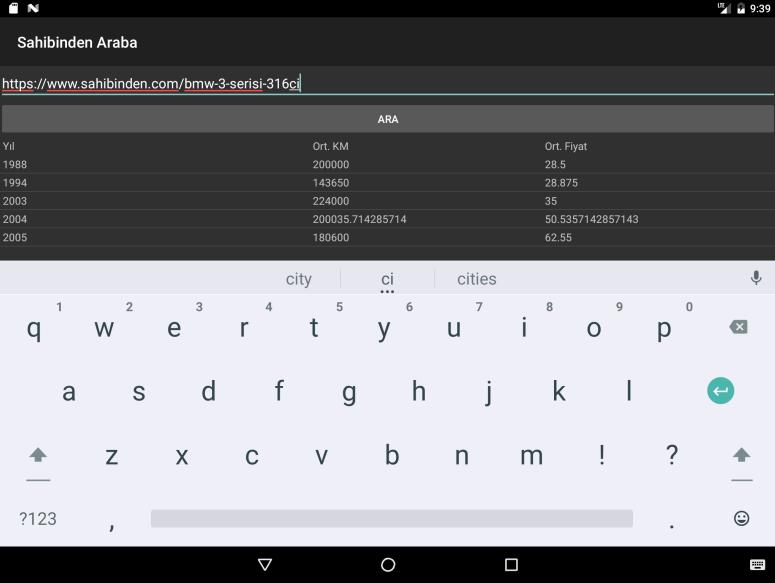
Task: Choose the 'ci' suggestion
Action: tap(388, 279)
